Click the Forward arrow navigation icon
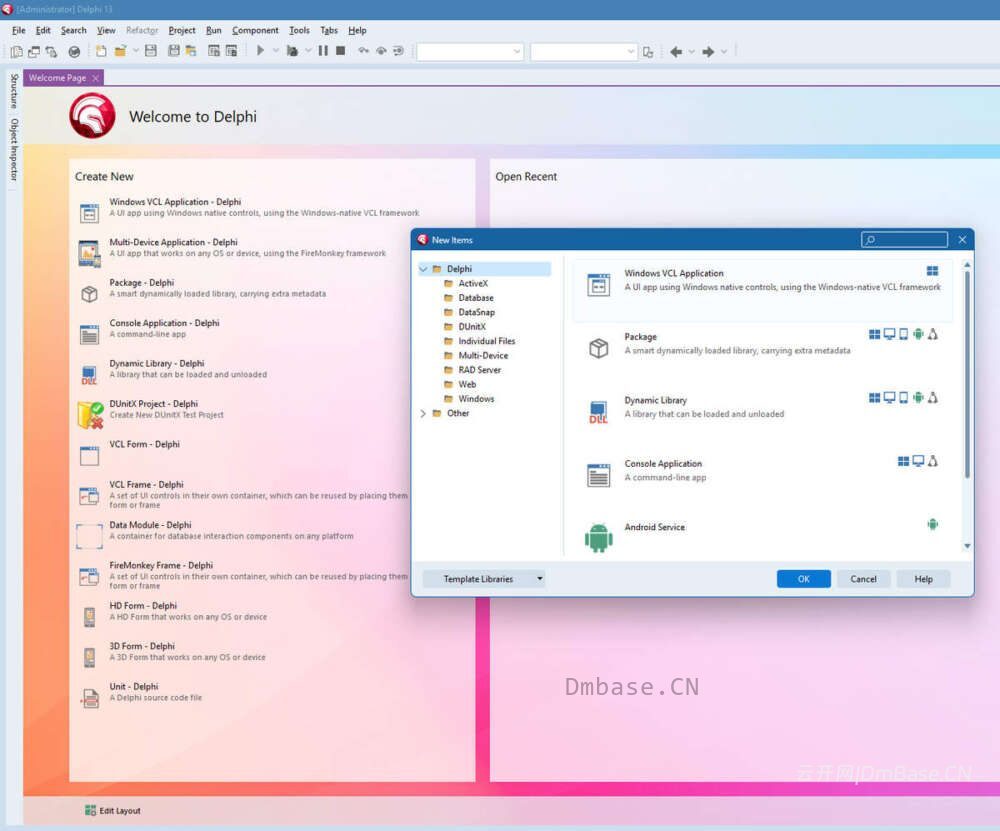Screen dimensions: 1000x831 tap(708, 52)
